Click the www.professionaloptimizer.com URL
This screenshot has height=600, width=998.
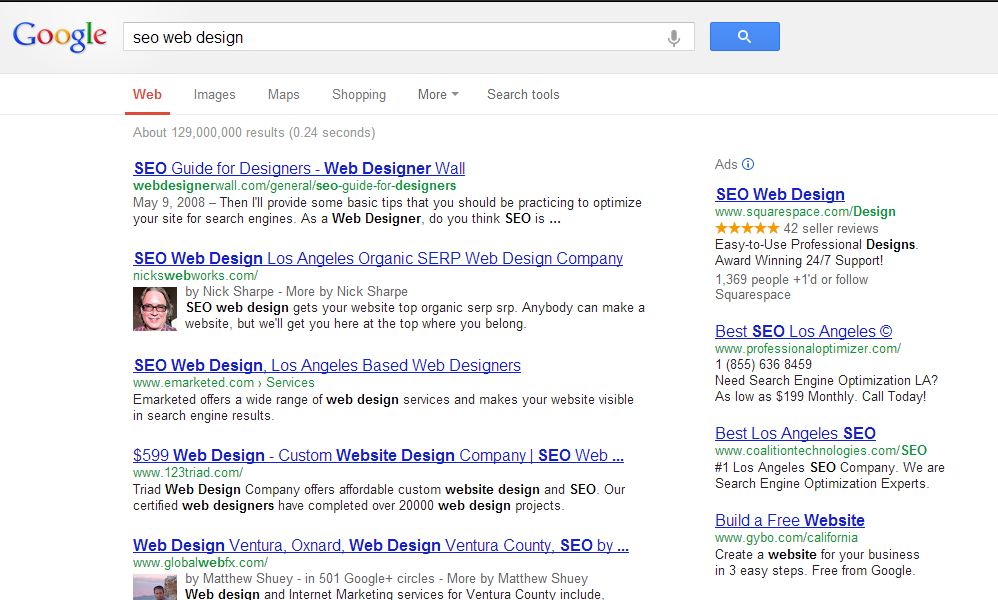(x=808, y=349)
